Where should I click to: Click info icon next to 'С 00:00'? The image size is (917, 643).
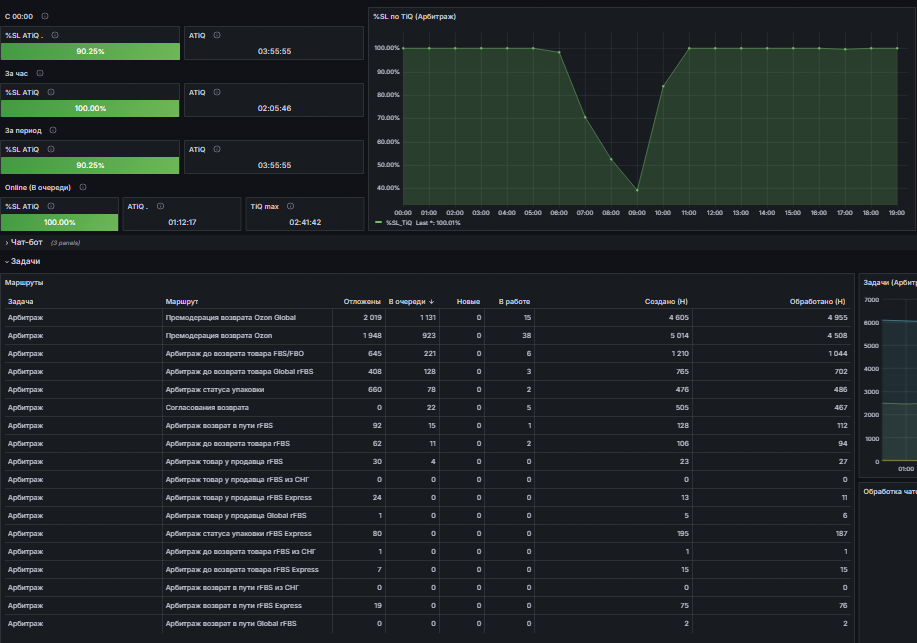tap(45, 16)
